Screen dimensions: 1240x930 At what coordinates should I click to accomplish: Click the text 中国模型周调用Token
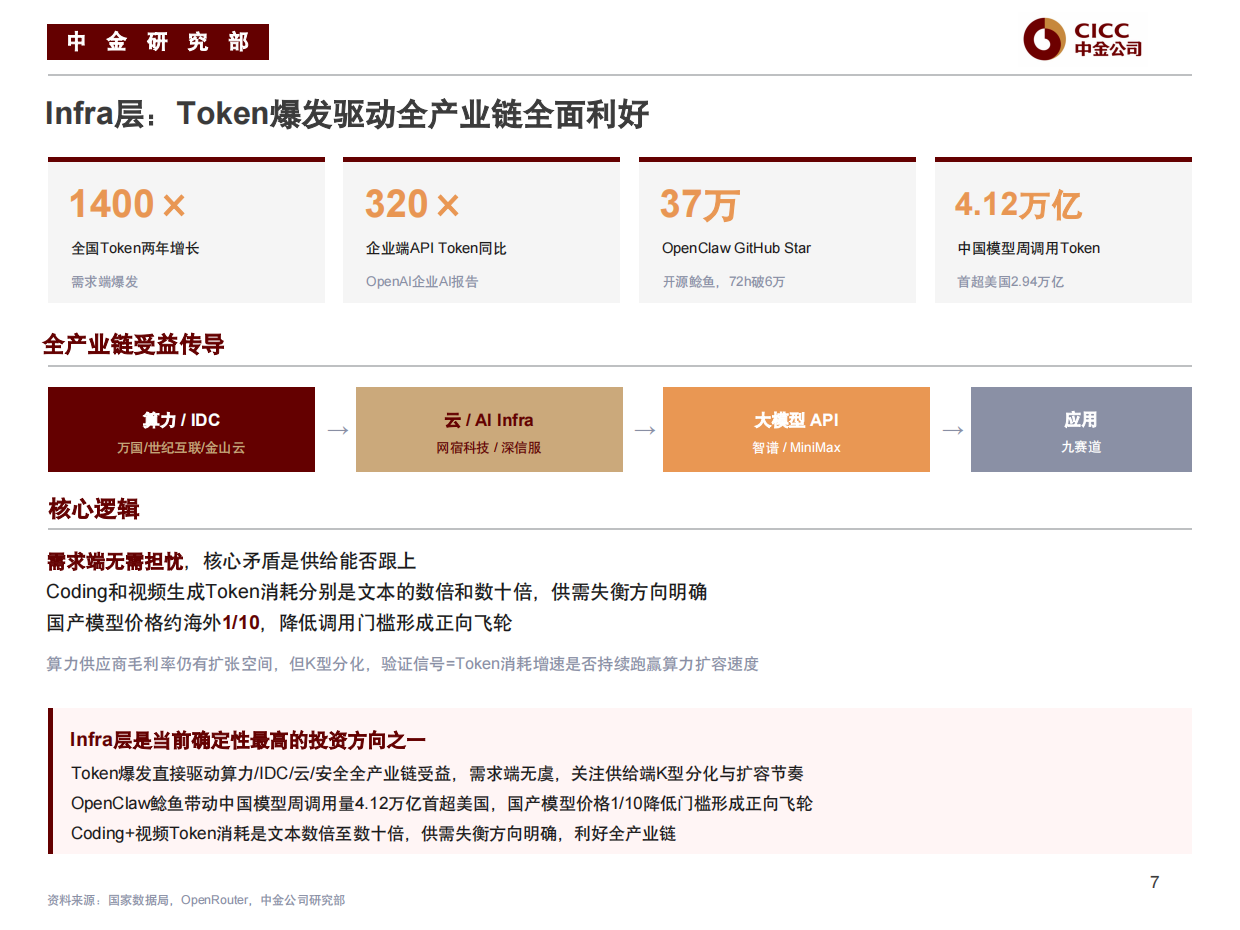1029,248
